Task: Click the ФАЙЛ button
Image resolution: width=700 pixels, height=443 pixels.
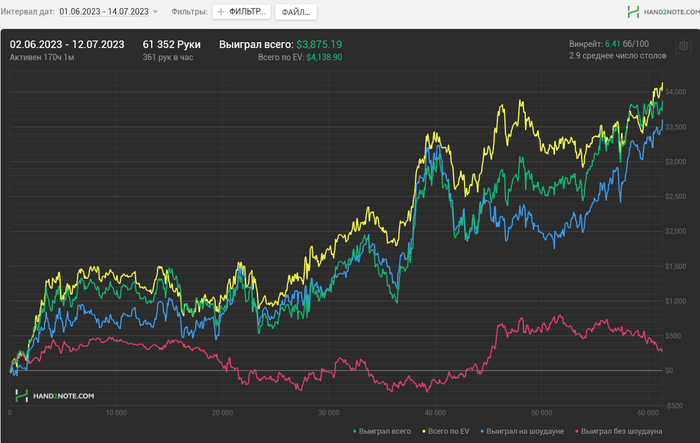Action: 295,12
